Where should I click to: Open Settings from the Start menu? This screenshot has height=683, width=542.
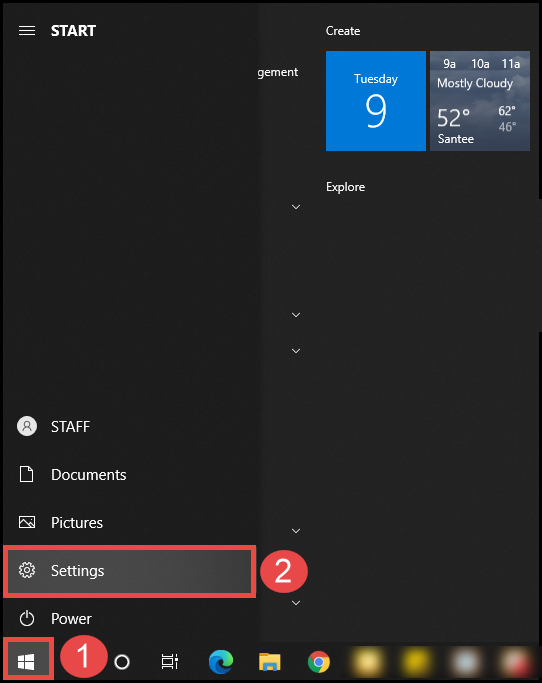click(x=129, y=571)
